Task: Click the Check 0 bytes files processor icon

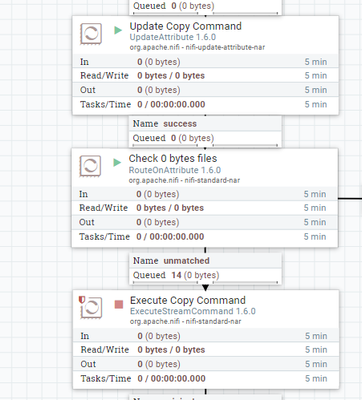Action: (90, 166)
